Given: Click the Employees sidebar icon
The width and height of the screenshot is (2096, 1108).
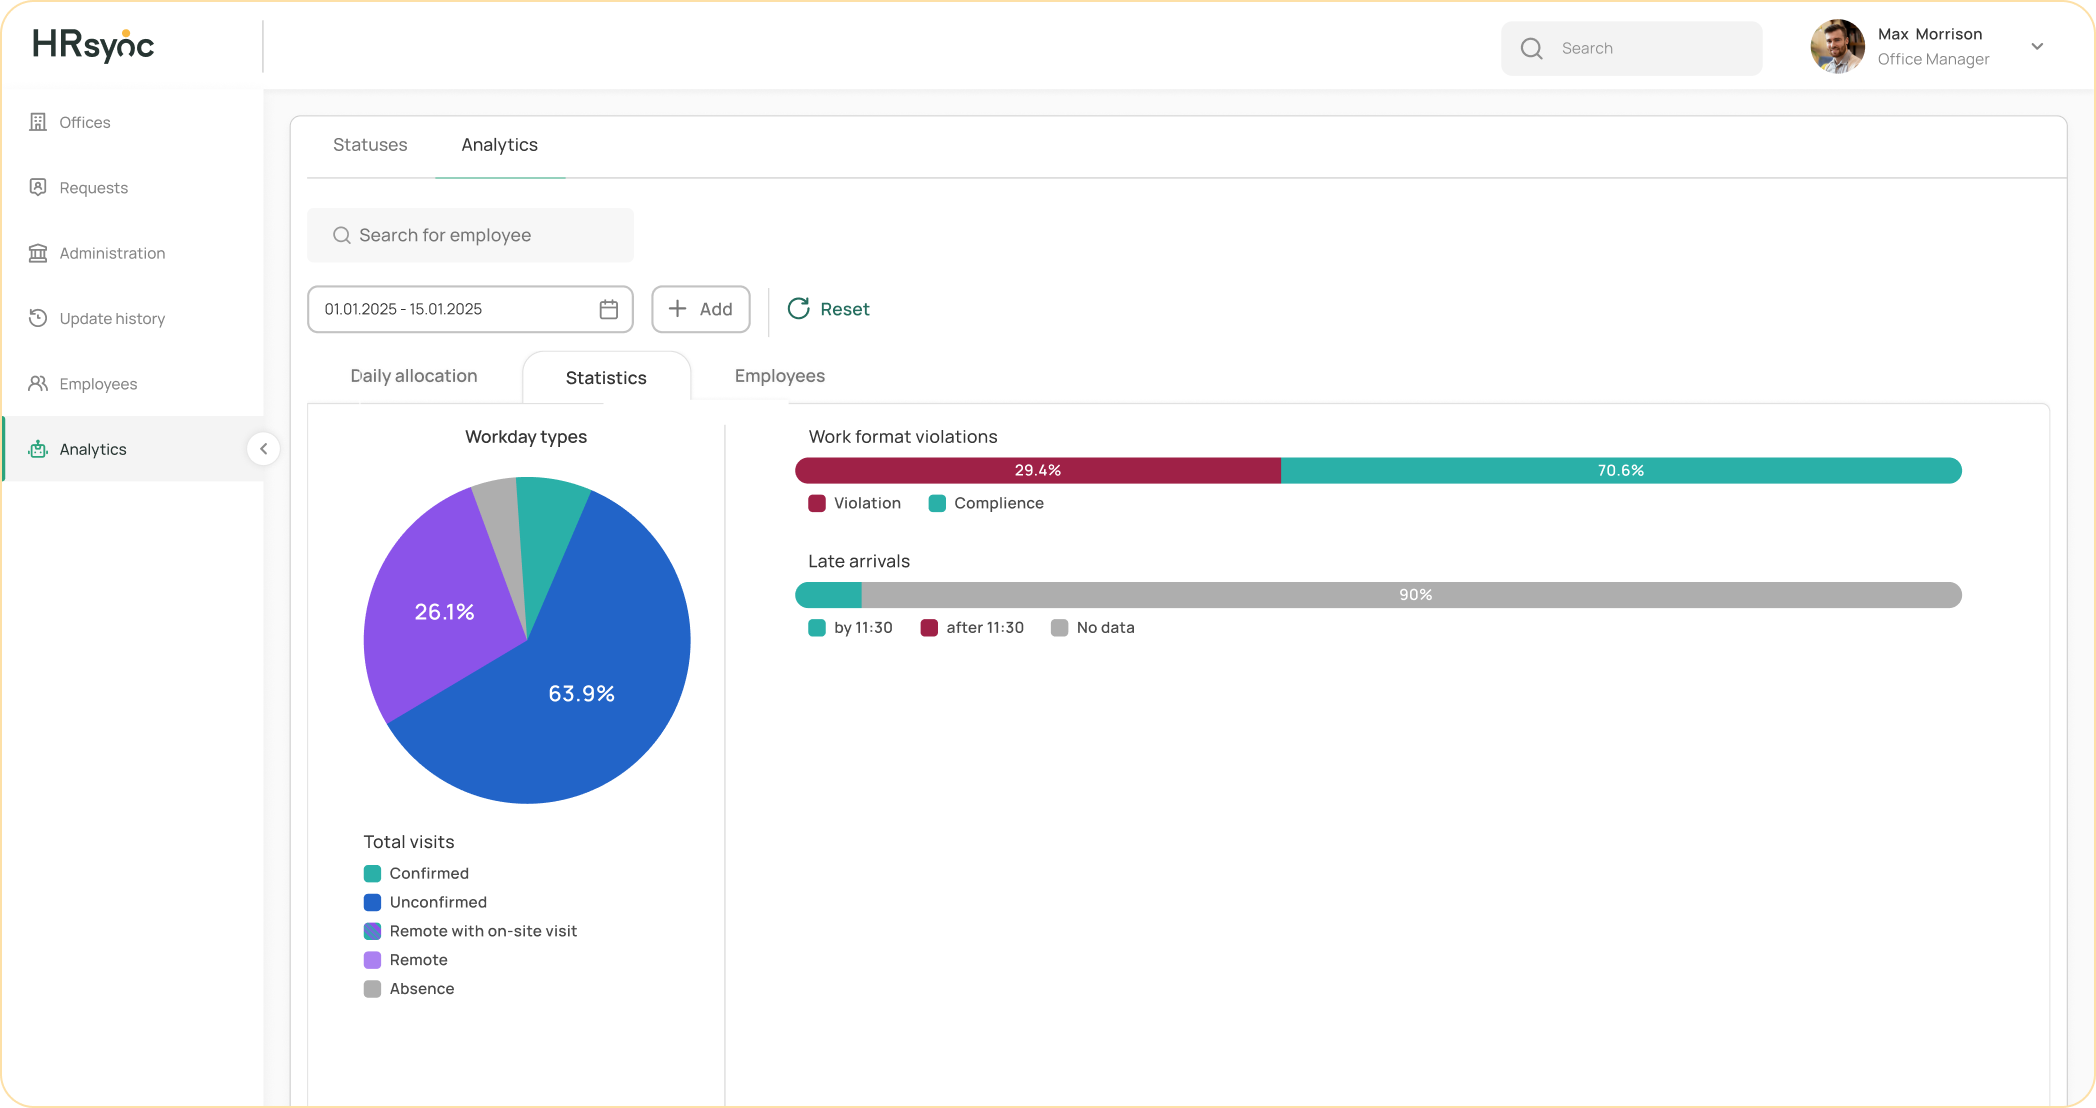Looking at the screenshot, I should coord(39,381).
